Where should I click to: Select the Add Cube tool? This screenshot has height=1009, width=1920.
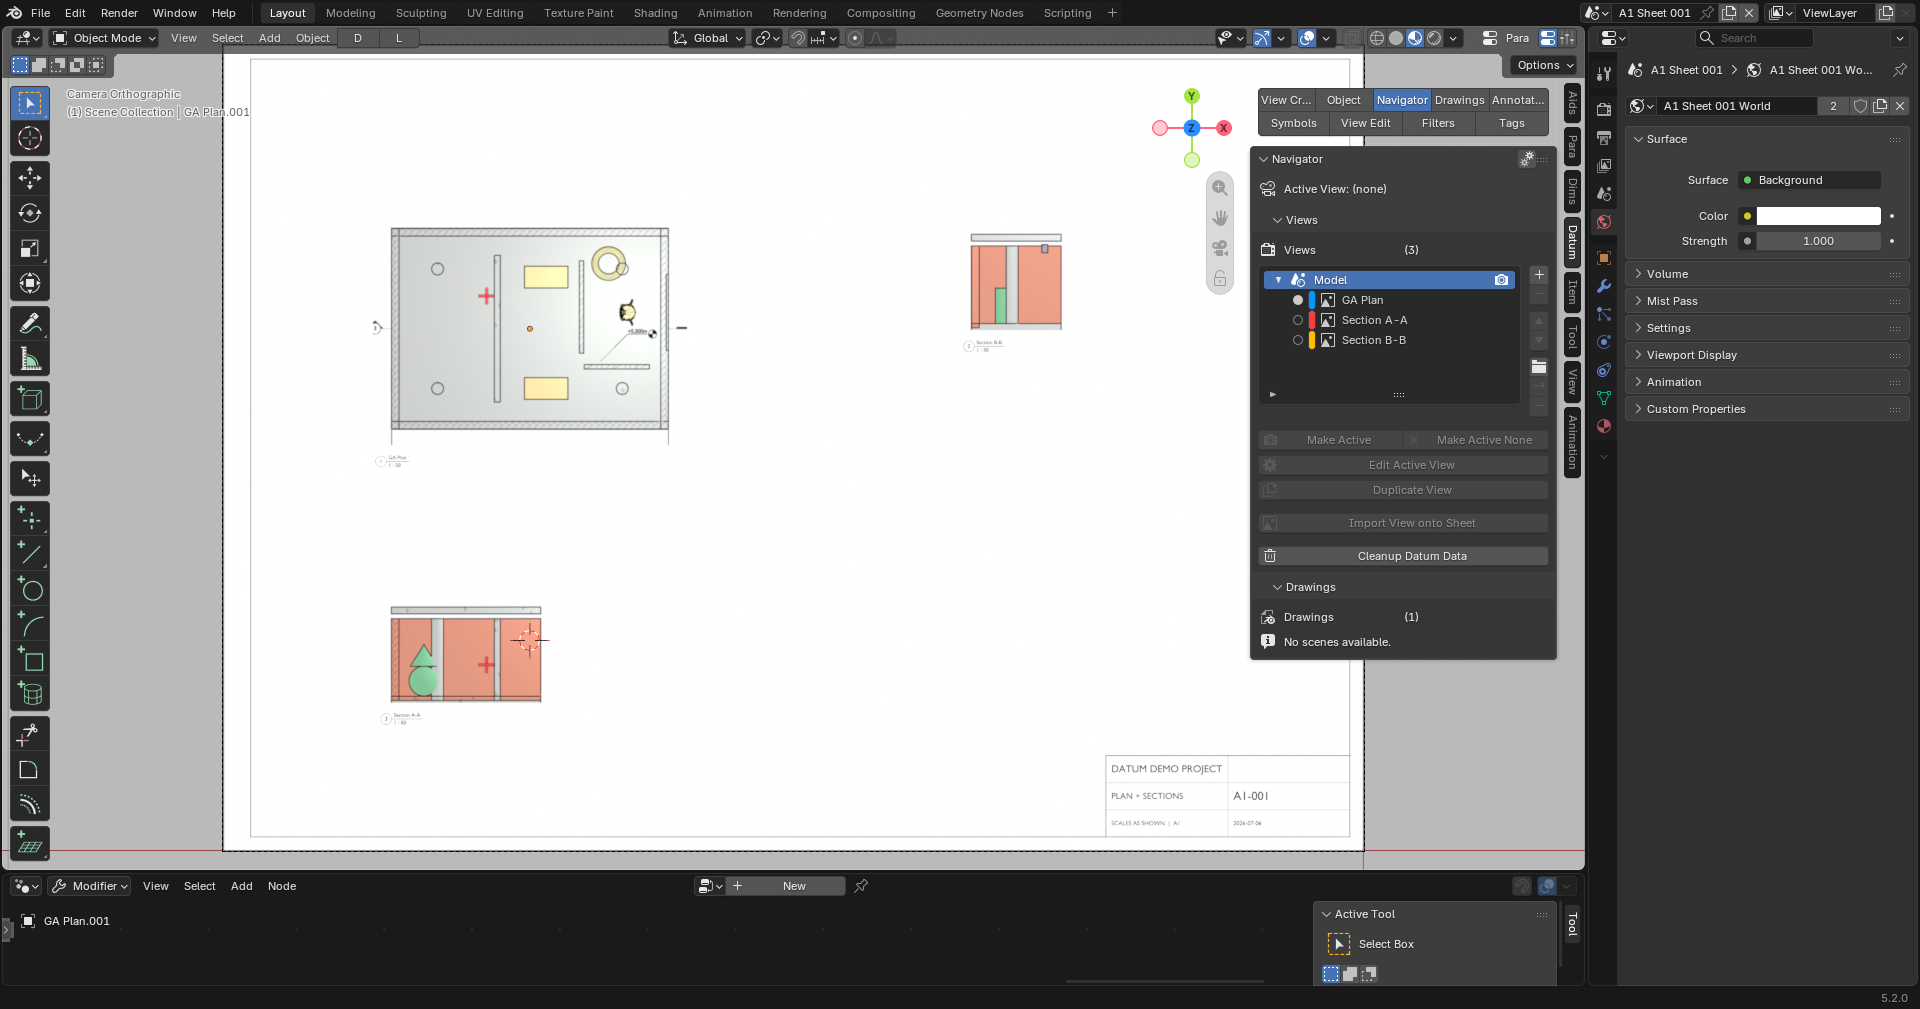point(30,399)
